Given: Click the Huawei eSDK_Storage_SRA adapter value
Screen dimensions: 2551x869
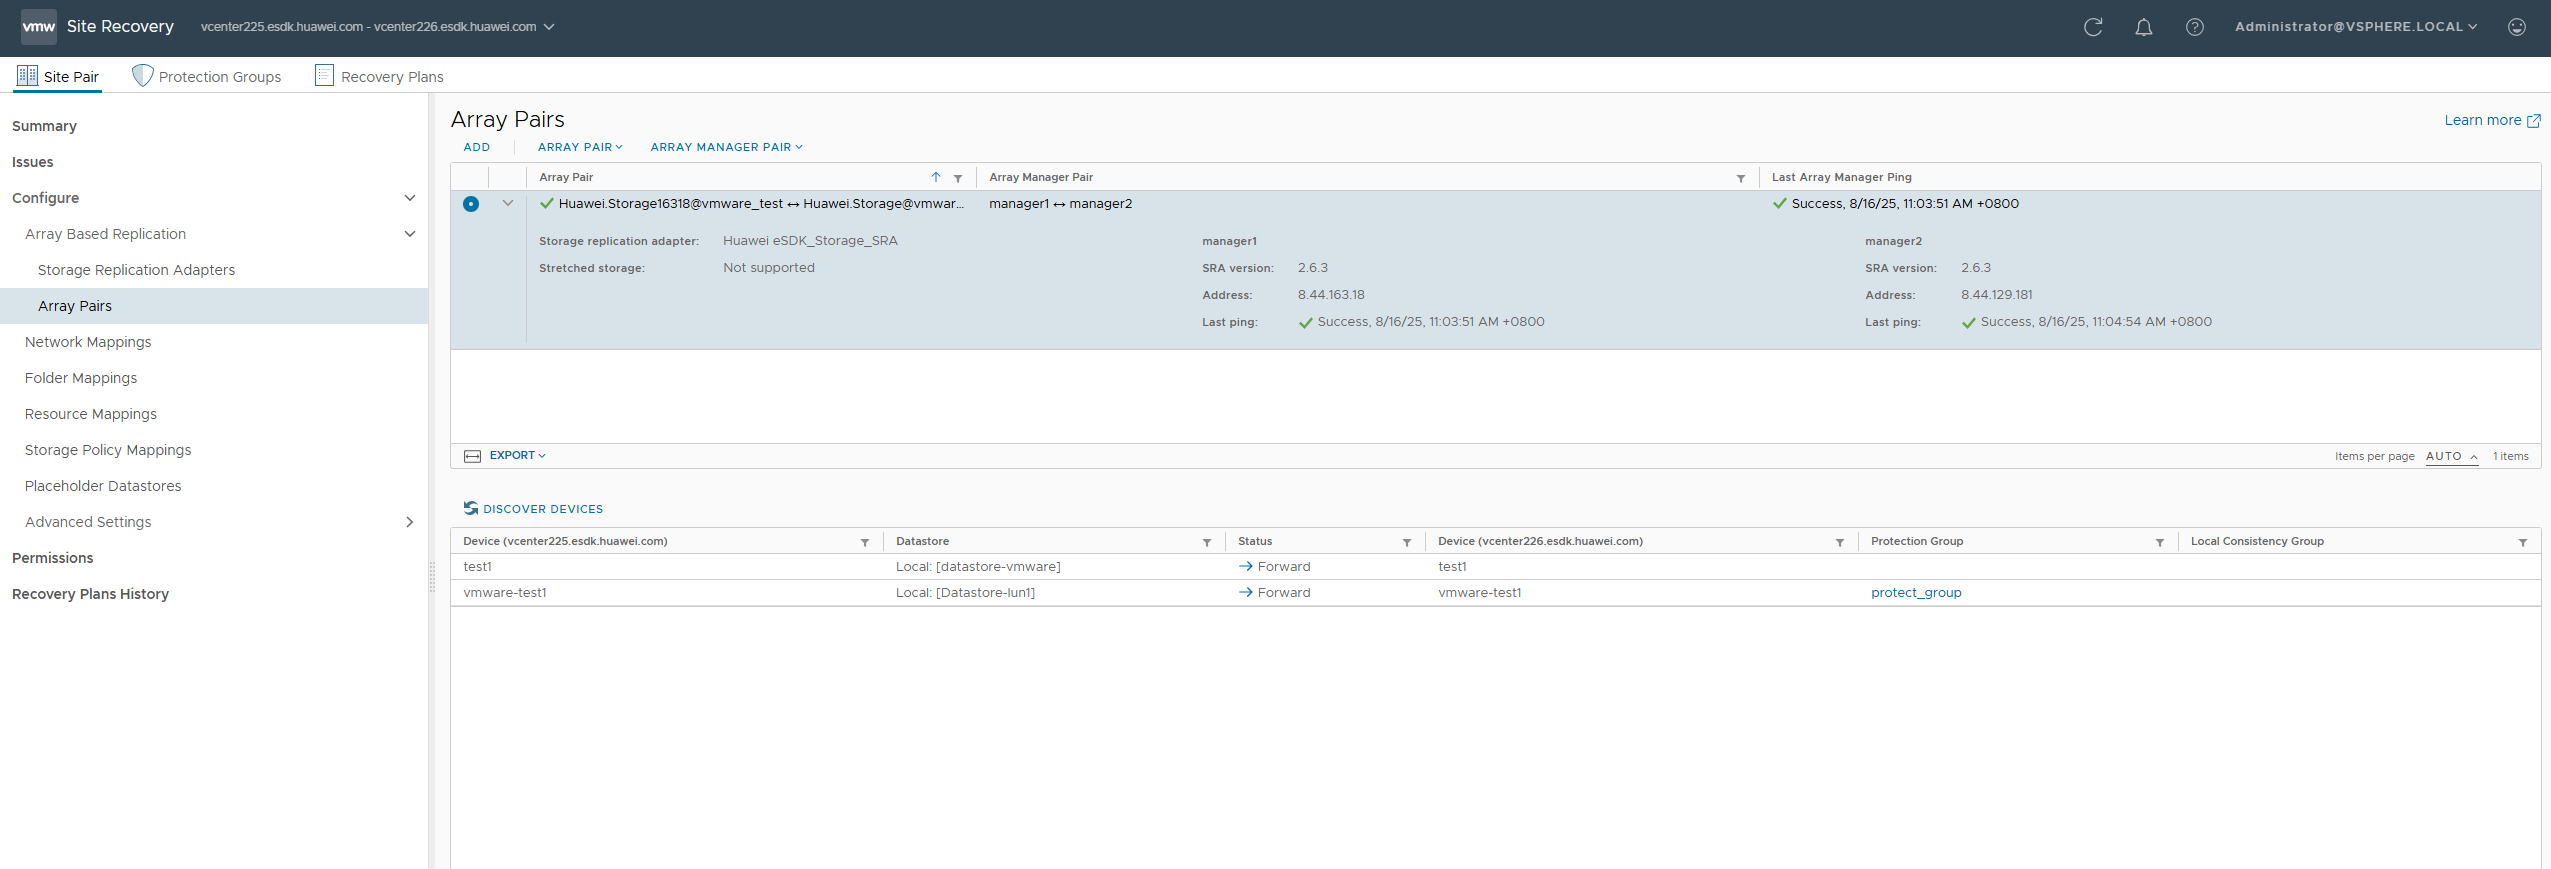Looking at the screenshot, I should coord(810,241).
